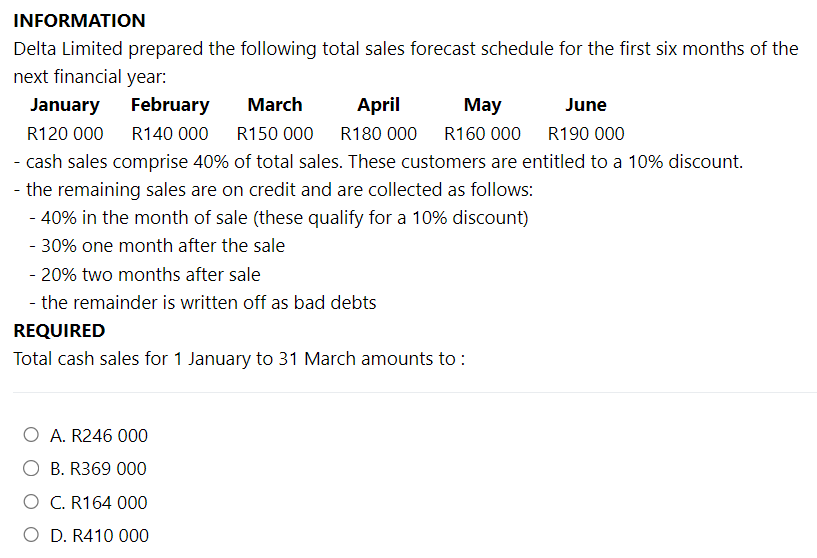Viewport: 817px width, 558px height.
Task: Click the March column header
Action: coord(275,105)
